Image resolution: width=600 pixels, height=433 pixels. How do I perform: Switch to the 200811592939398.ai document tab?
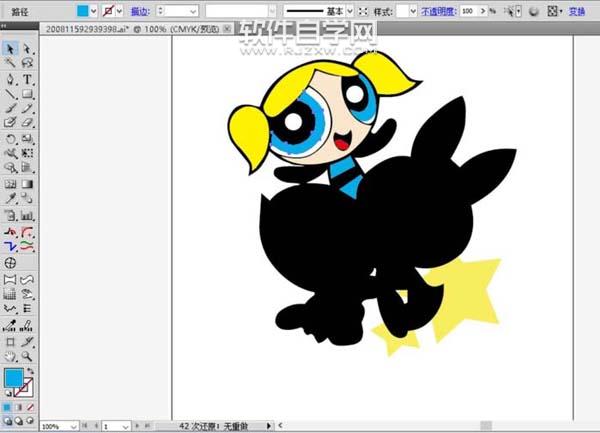pos(132,29)
